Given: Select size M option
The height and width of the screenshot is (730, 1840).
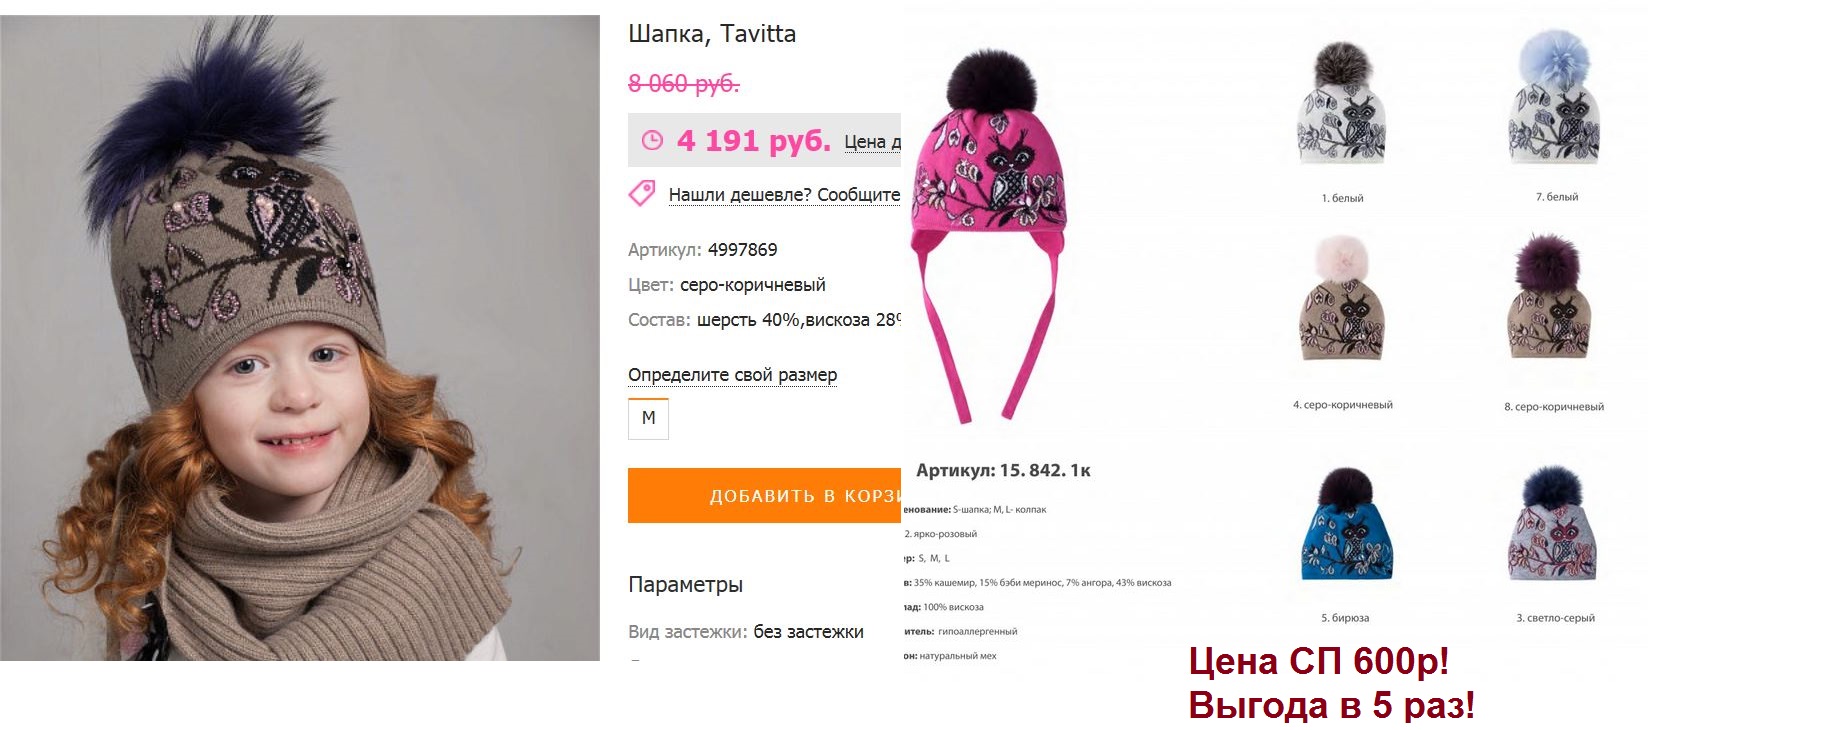Looking at the screenshot, I should [x=648, y=418].
